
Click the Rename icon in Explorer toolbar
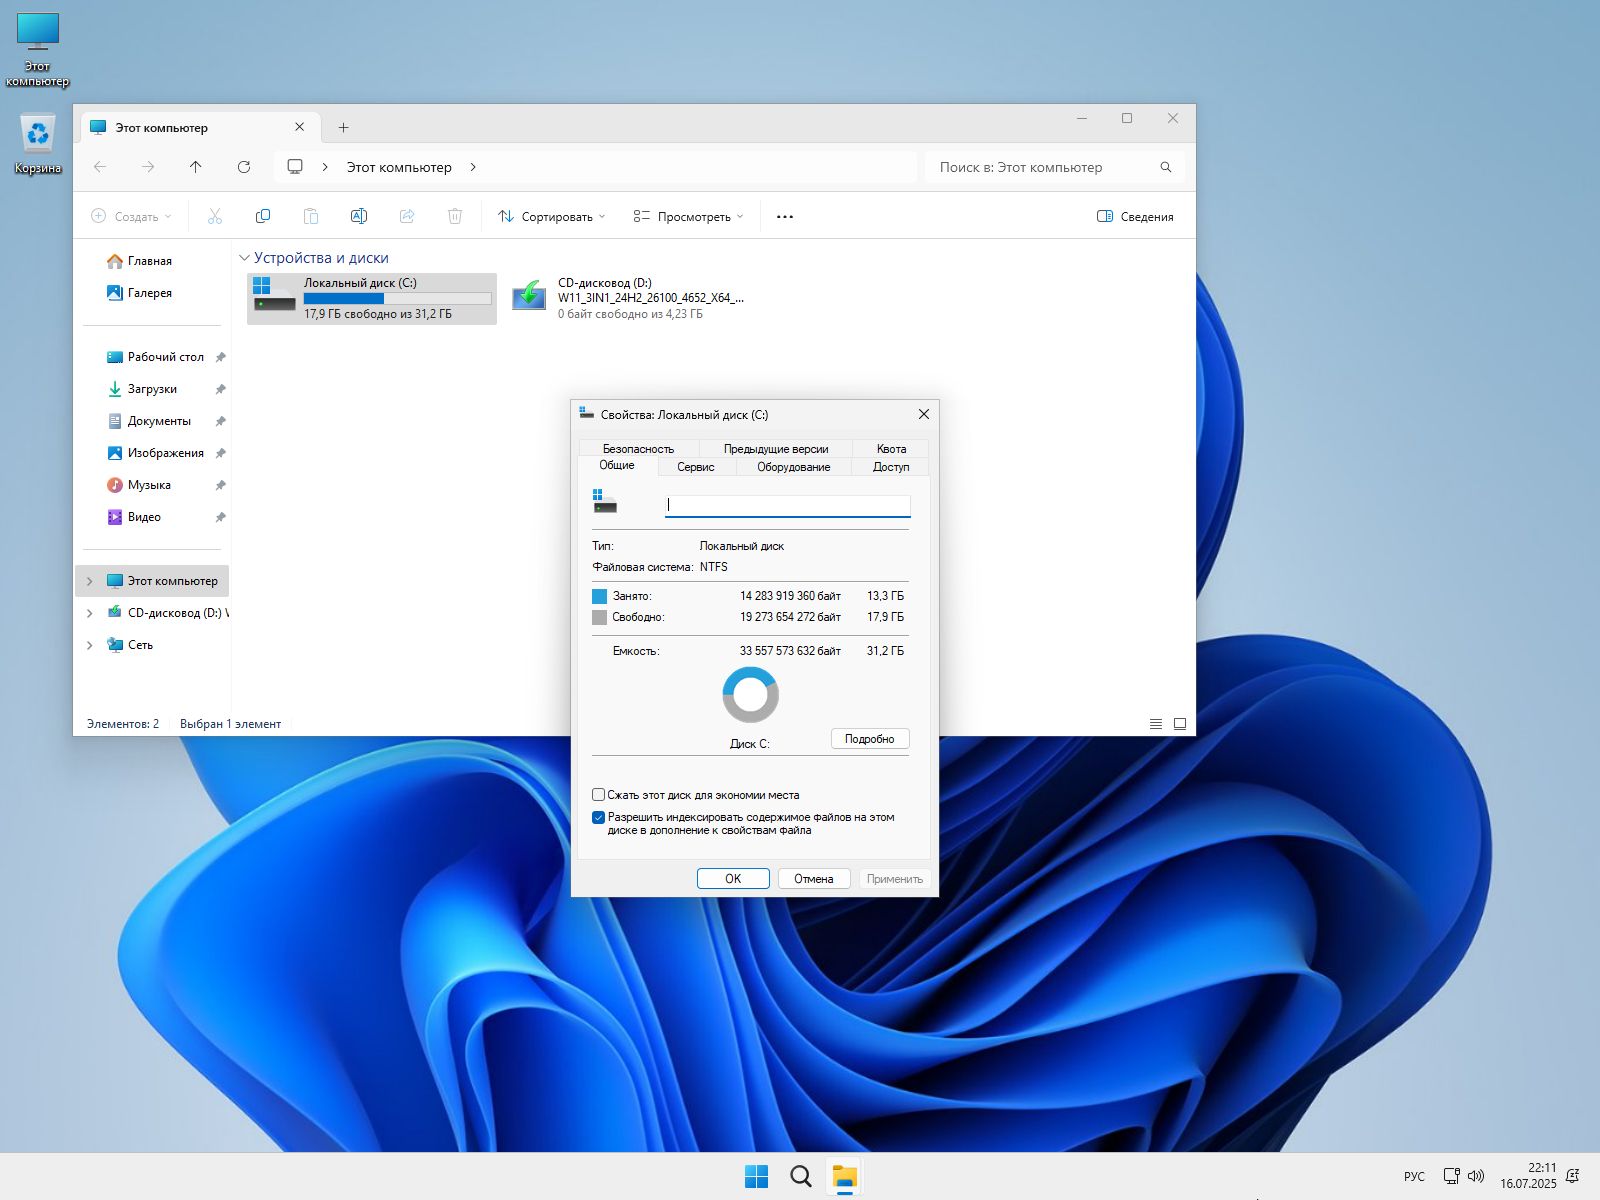pos(359,216)
